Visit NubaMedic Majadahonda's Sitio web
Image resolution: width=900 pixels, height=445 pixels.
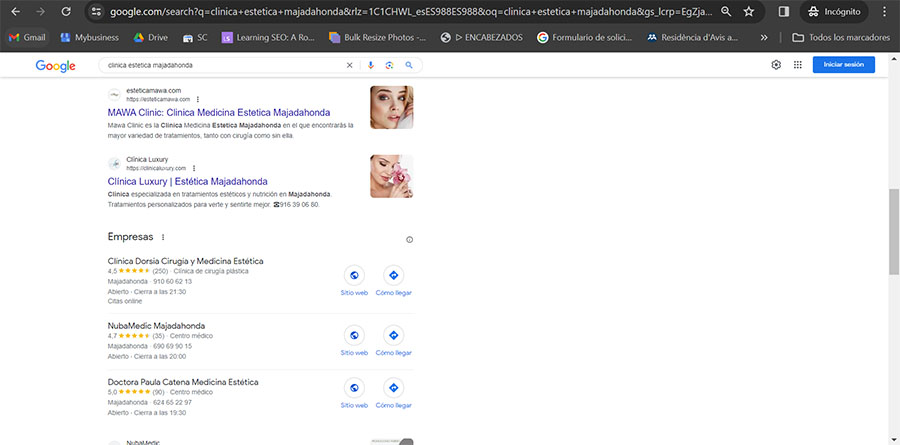tap(354, 340)
